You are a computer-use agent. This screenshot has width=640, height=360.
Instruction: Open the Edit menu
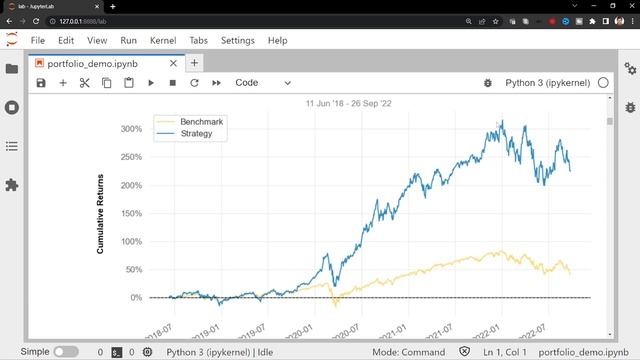tap(66, 40)
